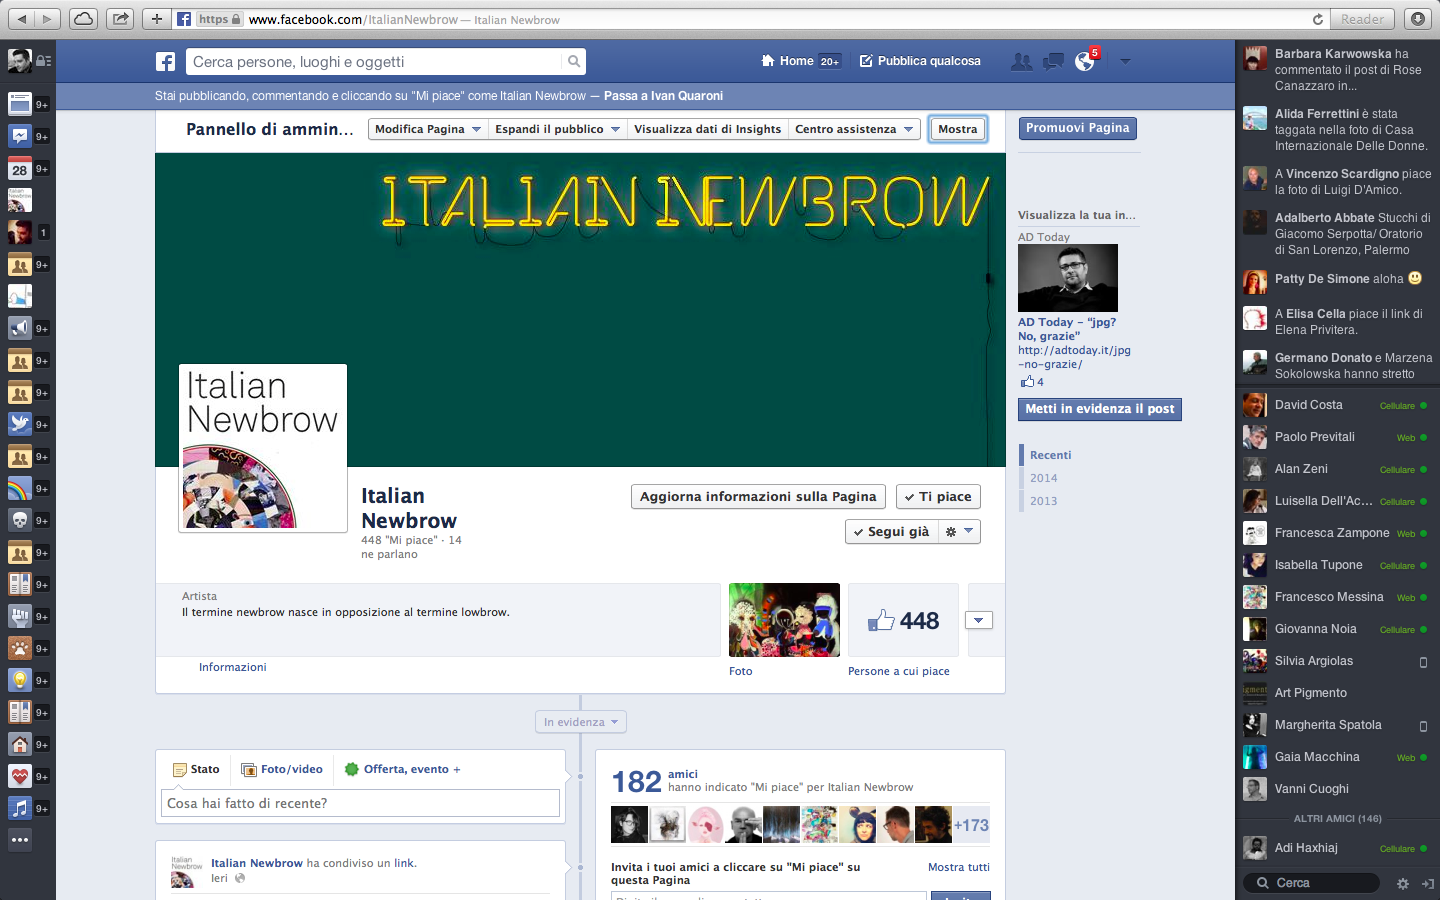This screenshot has width=1440, height=900.
Task: Toggle the 'Ti piace' like button
Action: (x=937, y=497)
